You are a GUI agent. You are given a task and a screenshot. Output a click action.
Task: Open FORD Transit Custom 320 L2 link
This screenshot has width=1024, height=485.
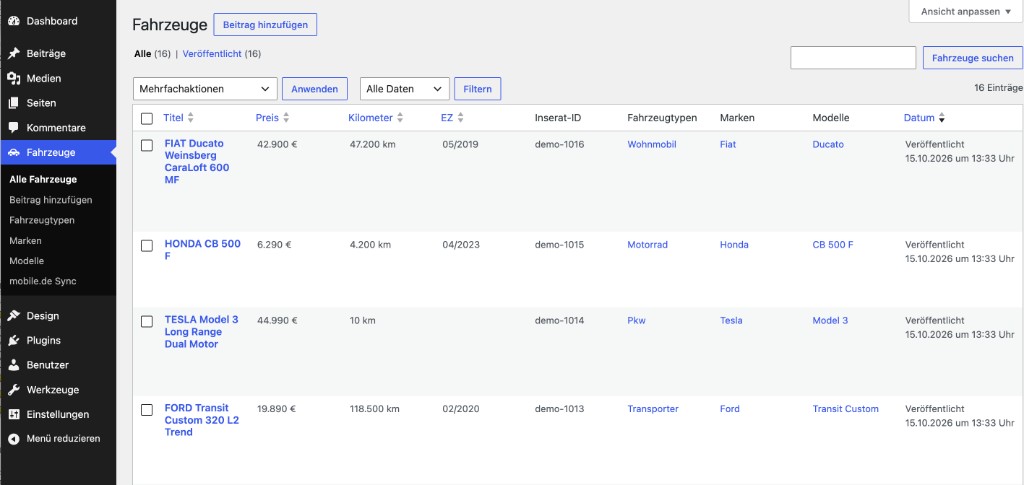pyautogui.click(x=202, y=420)
